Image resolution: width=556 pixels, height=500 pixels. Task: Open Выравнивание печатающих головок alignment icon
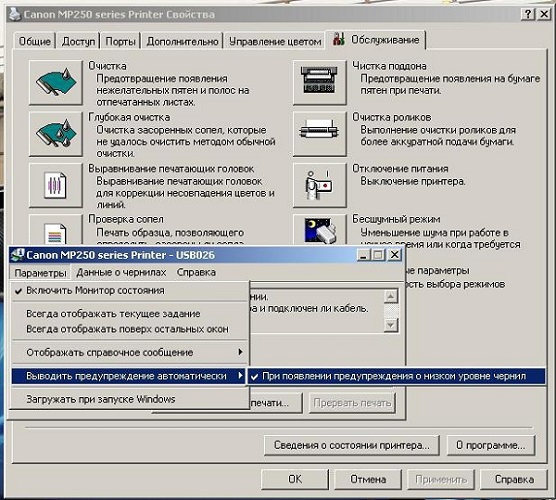coord(56,185)
